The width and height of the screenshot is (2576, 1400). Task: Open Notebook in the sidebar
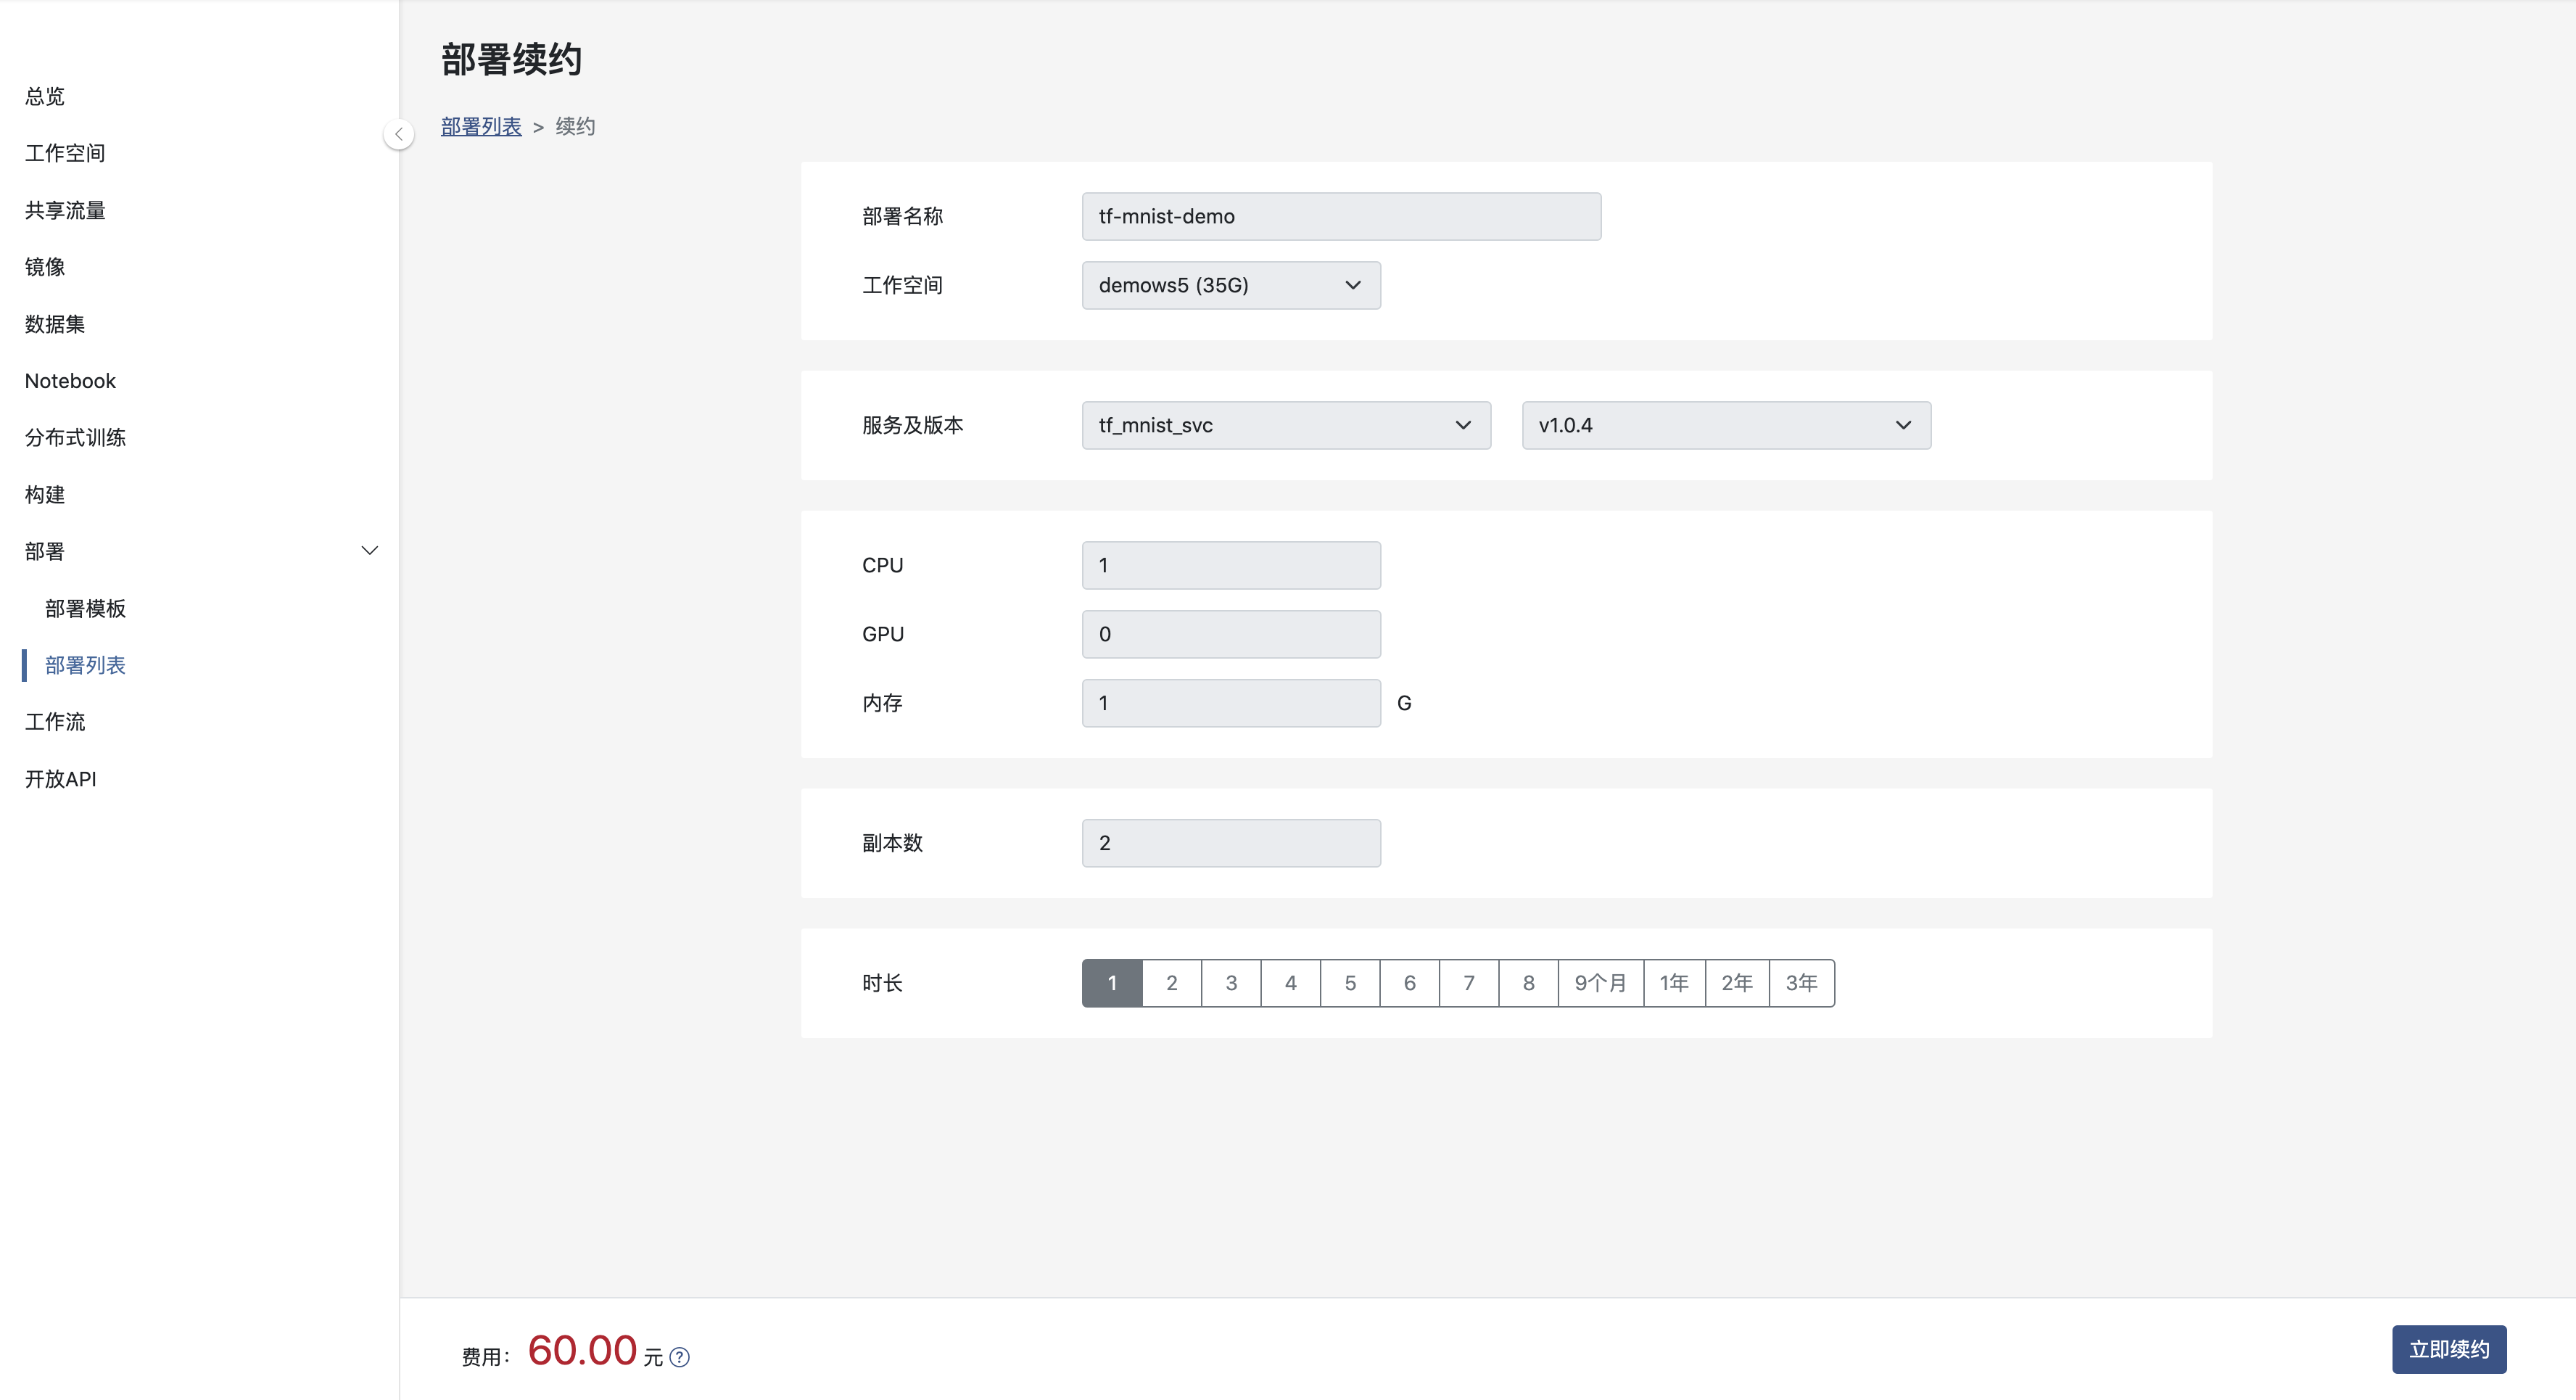70,381
